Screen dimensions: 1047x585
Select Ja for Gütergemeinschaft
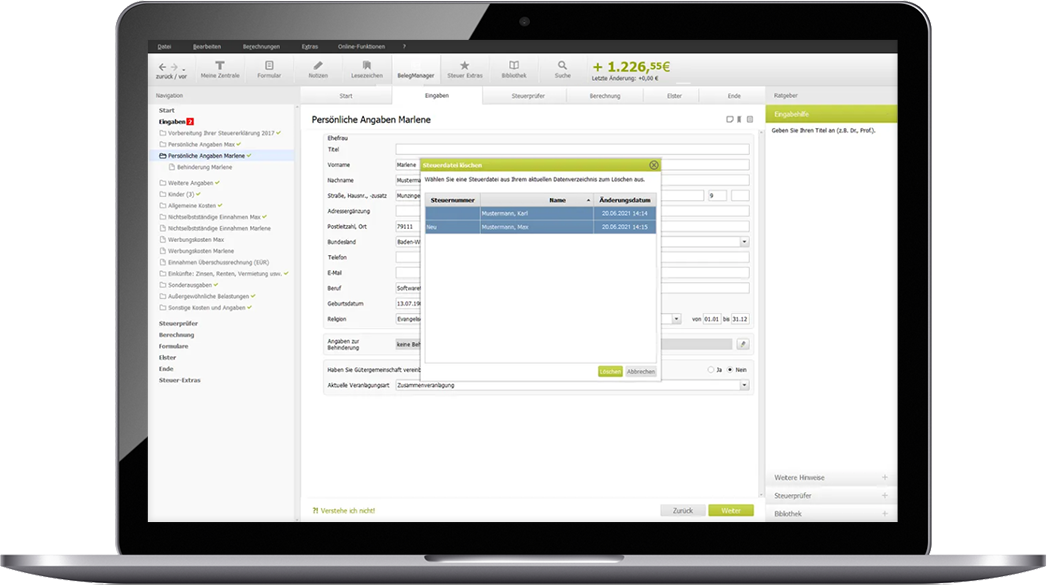(x=709, y=369)
